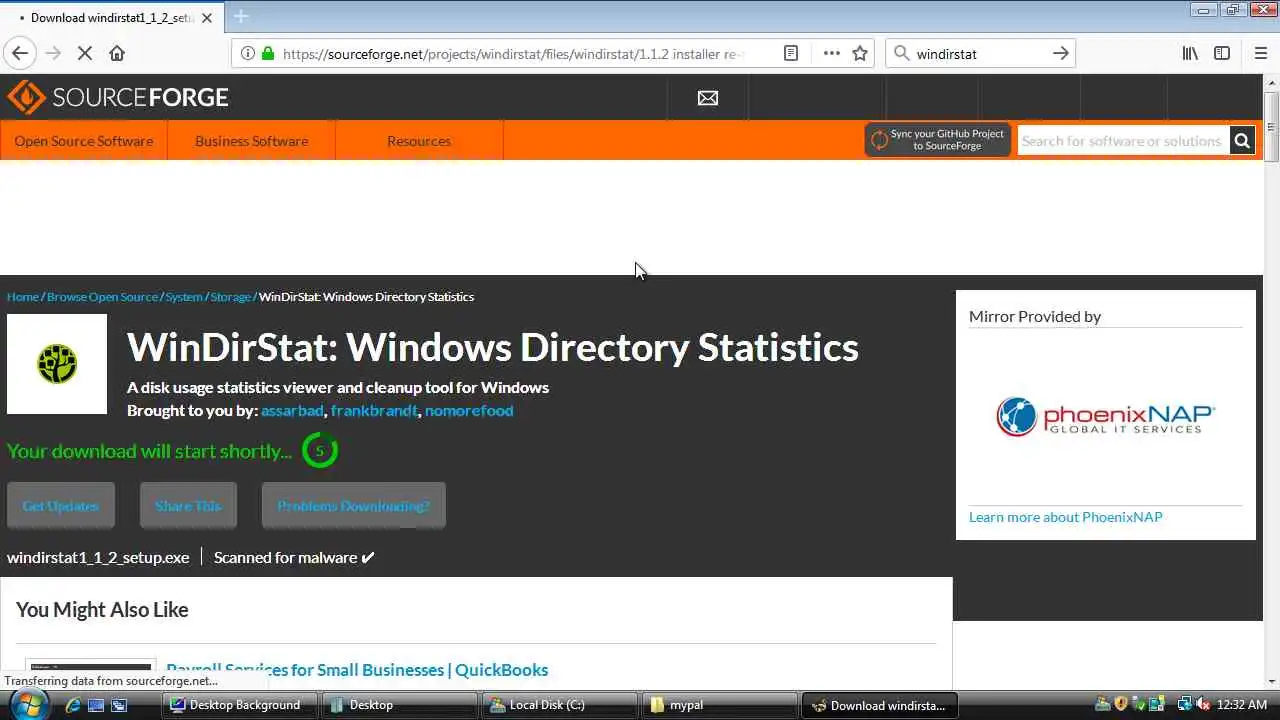Click Home breadcrumb link
1280x720 pixels.
click(23, 297)
